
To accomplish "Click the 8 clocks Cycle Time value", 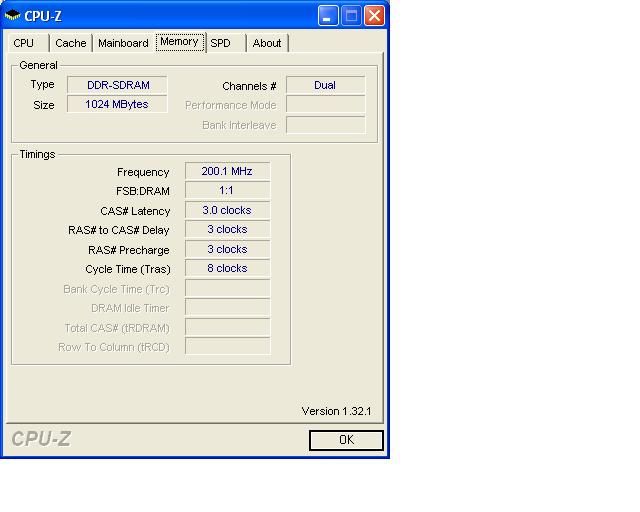I will click(227, 268).
